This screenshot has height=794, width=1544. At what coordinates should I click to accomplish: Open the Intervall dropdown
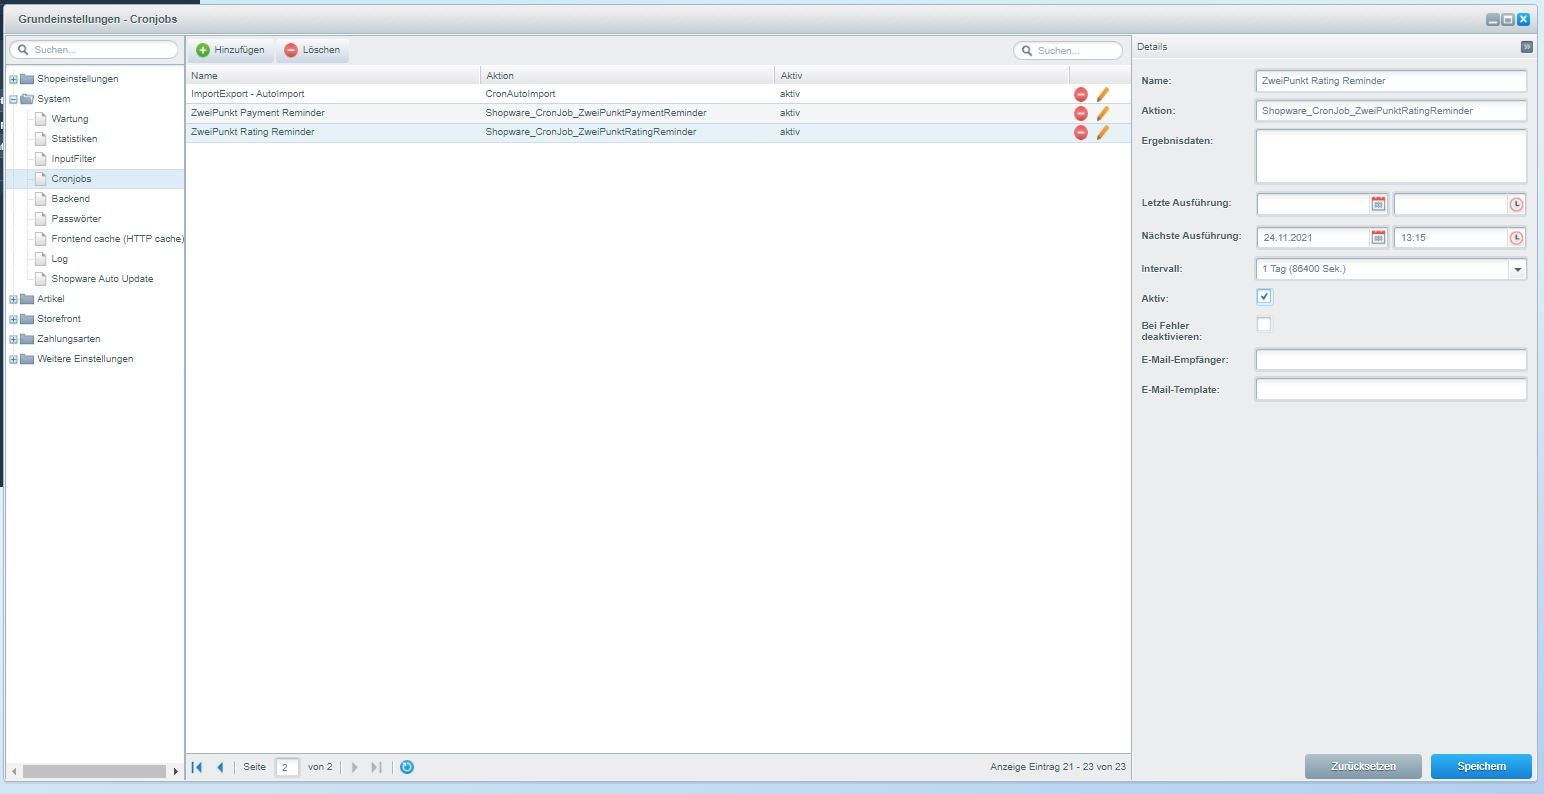pyautogui.click(x=1518, y=269)
